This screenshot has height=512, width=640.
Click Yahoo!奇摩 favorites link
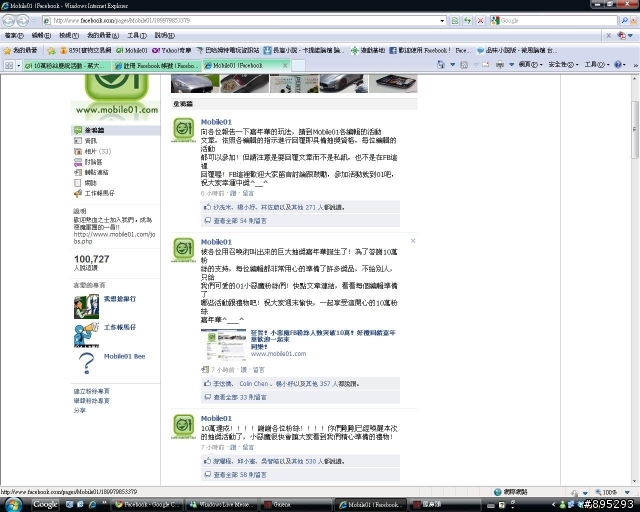171,51
